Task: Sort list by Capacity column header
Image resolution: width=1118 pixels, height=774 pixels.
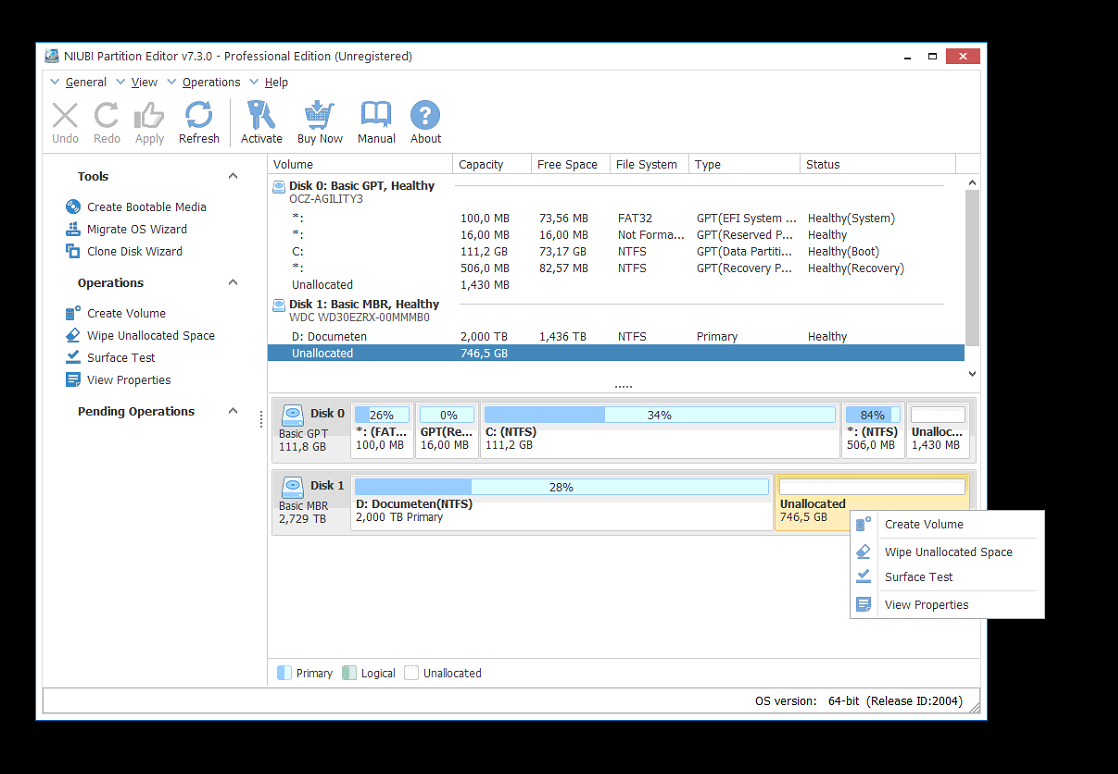Action: pos(481,164)
